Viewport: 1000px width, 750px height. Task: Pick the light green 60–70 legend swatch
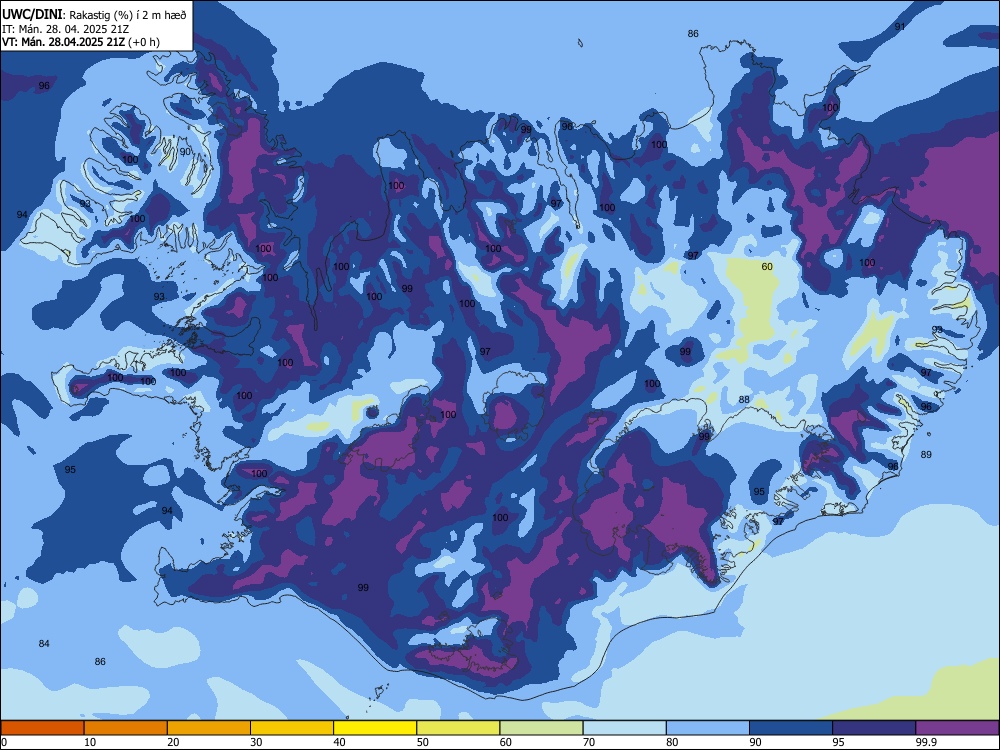coord(541,728)
